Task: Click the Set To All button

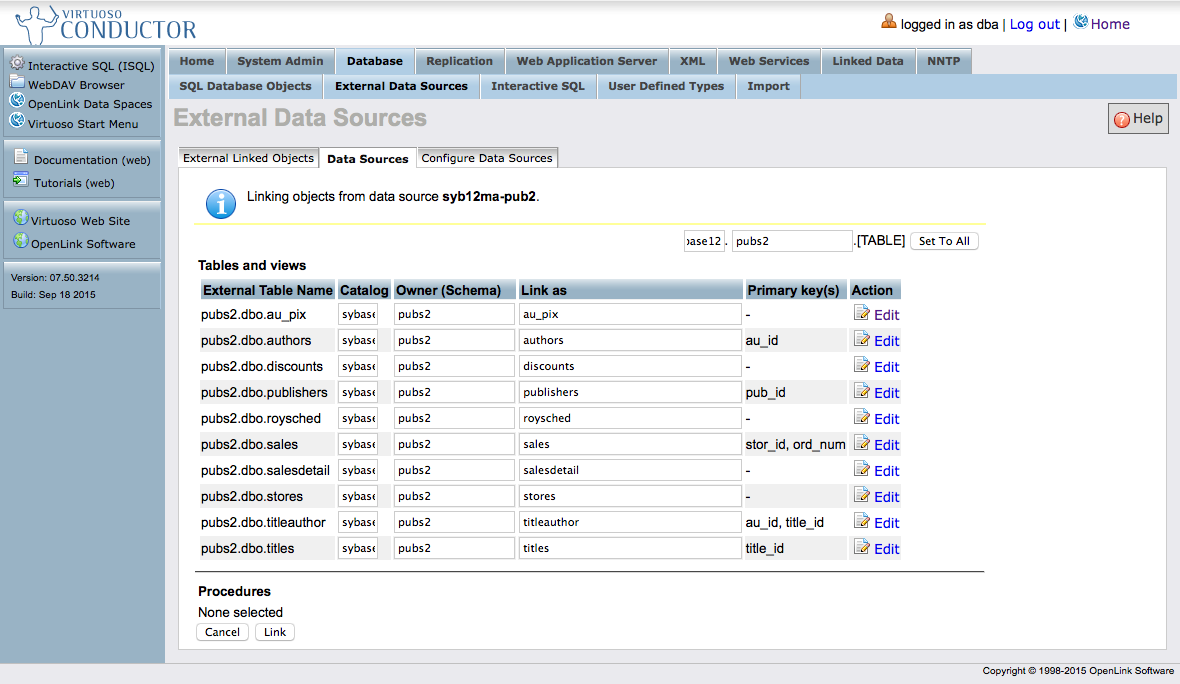Action: 944,241
